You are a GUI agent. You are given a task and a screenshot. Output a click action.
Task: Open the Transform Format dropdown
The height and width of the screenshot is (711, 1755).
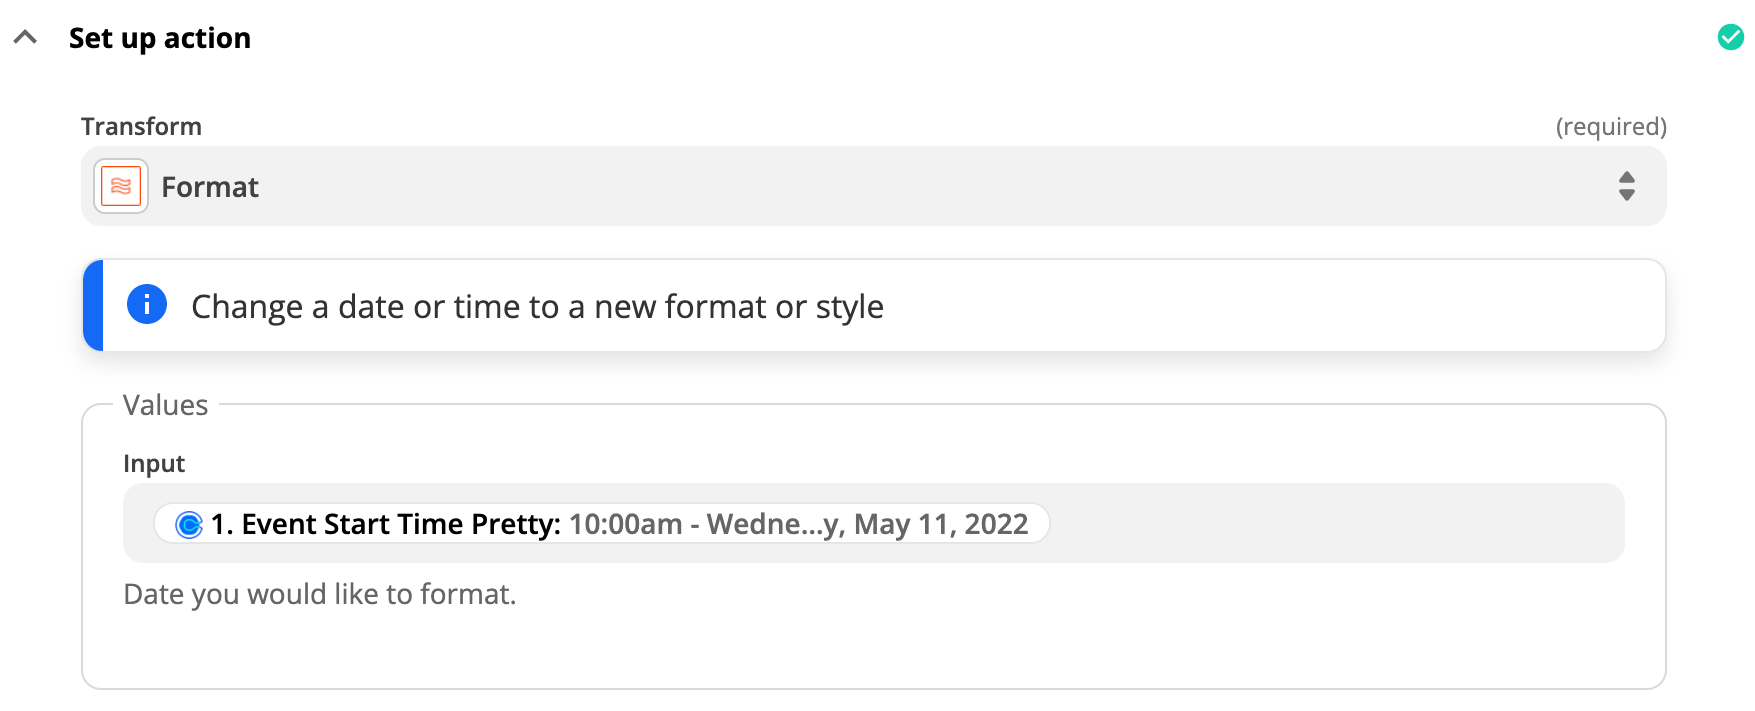(x=873, y=186)
